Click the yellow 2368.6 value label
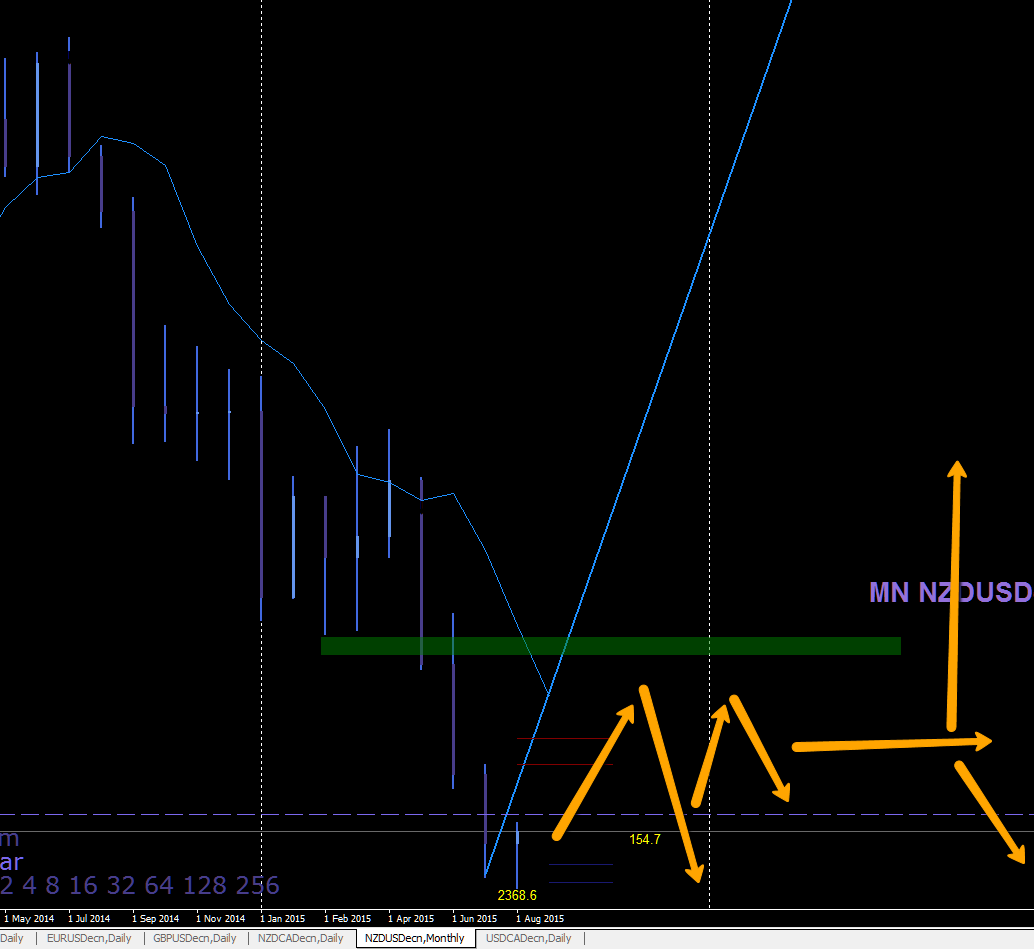This screenshot has width=1034, height=950. (x=517, y=895)
